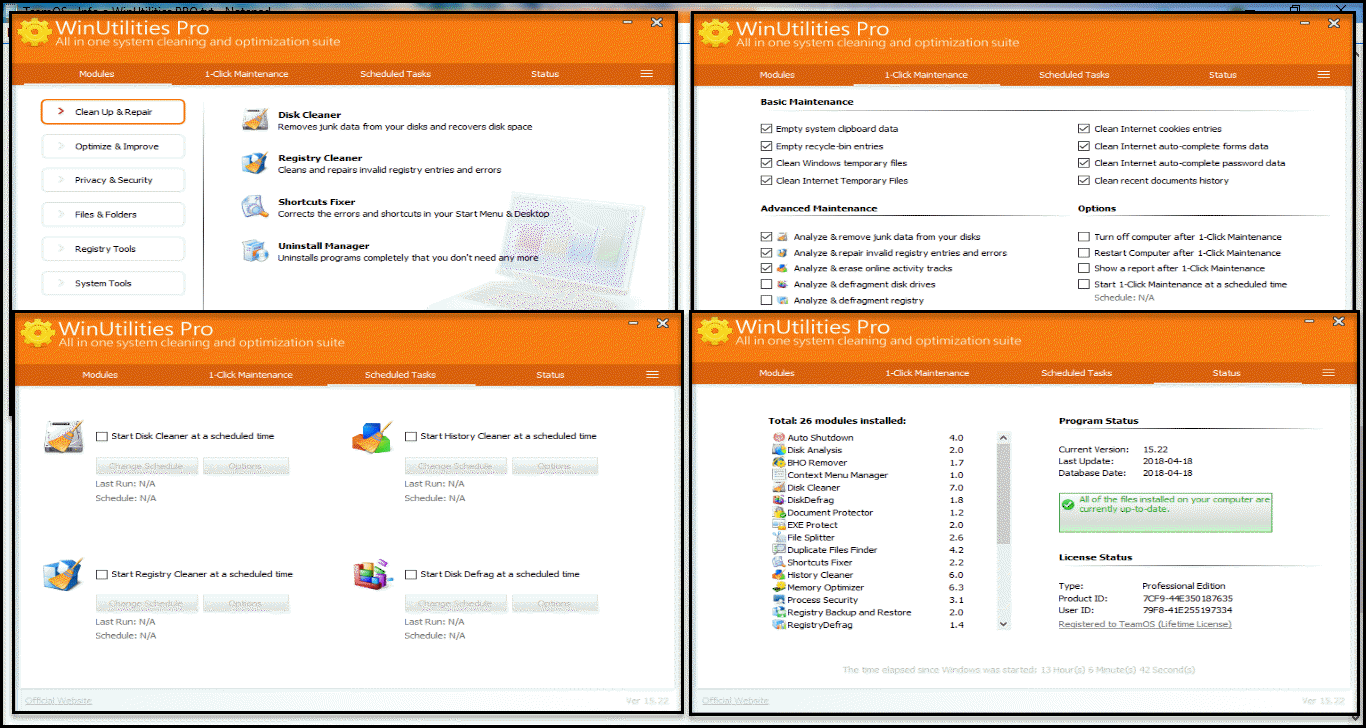Open Official Website link in the Status window

click(735, 701)
